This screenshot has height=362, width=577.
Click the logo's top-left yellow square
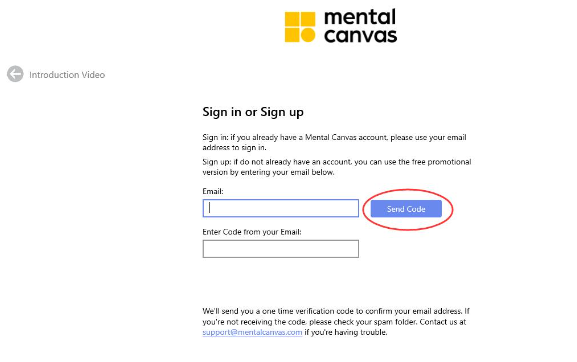(x=292, y=19)
